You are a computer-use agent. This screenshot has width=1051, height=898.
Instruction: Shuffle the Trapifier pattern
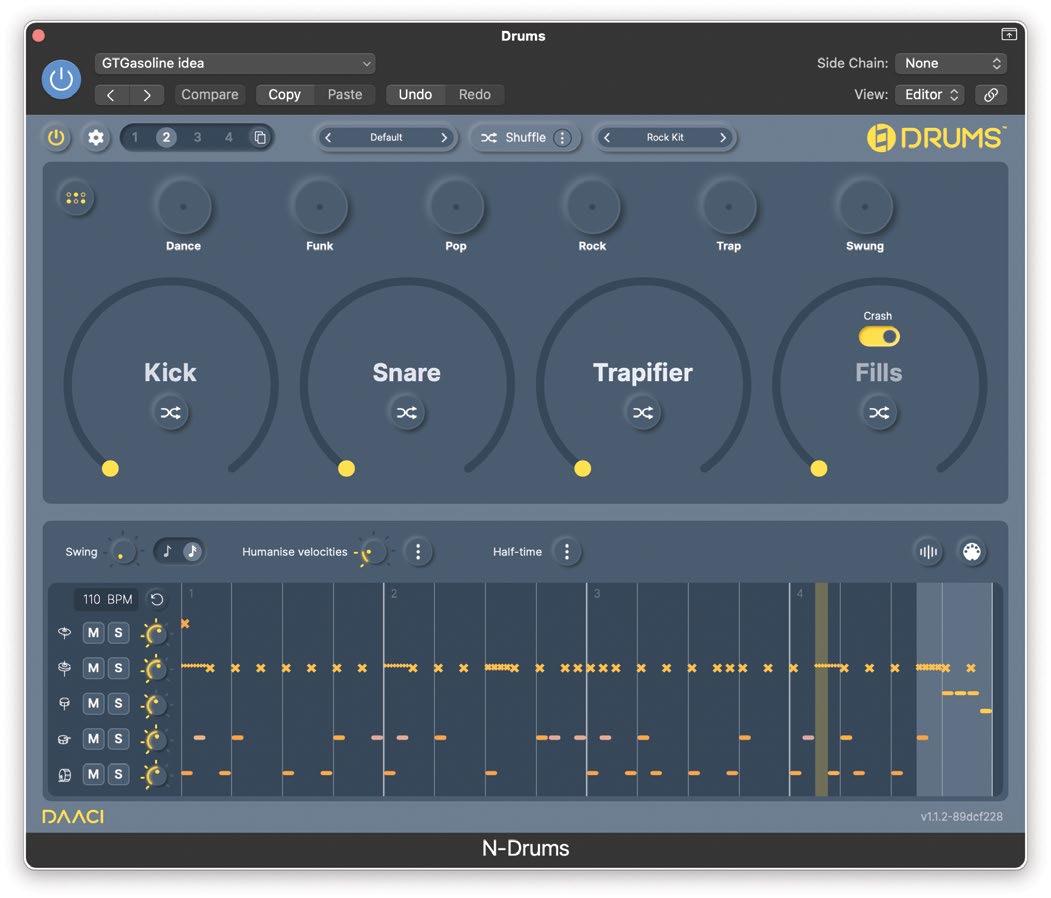(x=643, y=412)
